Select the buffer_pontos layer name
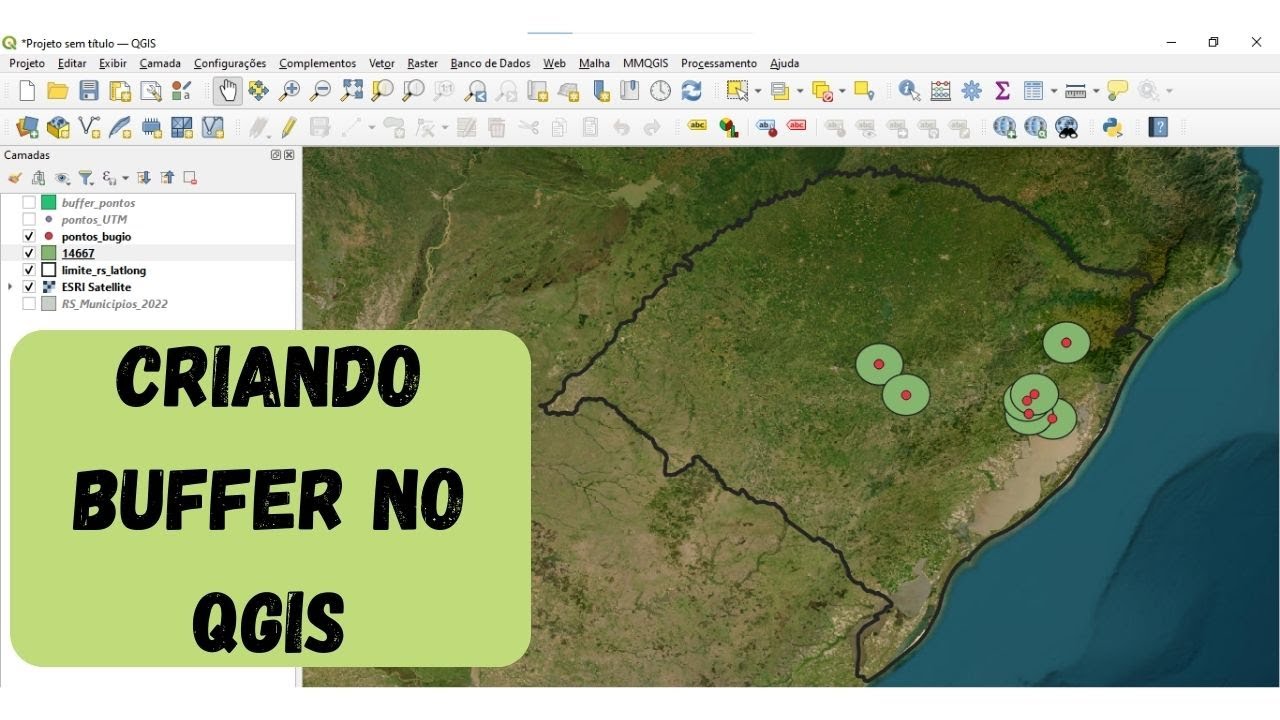 98,203
